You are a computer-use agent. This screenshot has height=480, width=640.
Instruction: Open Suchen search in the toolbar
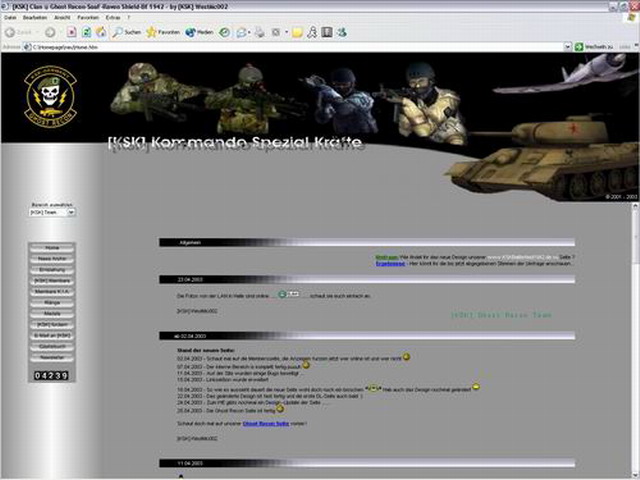126,32
